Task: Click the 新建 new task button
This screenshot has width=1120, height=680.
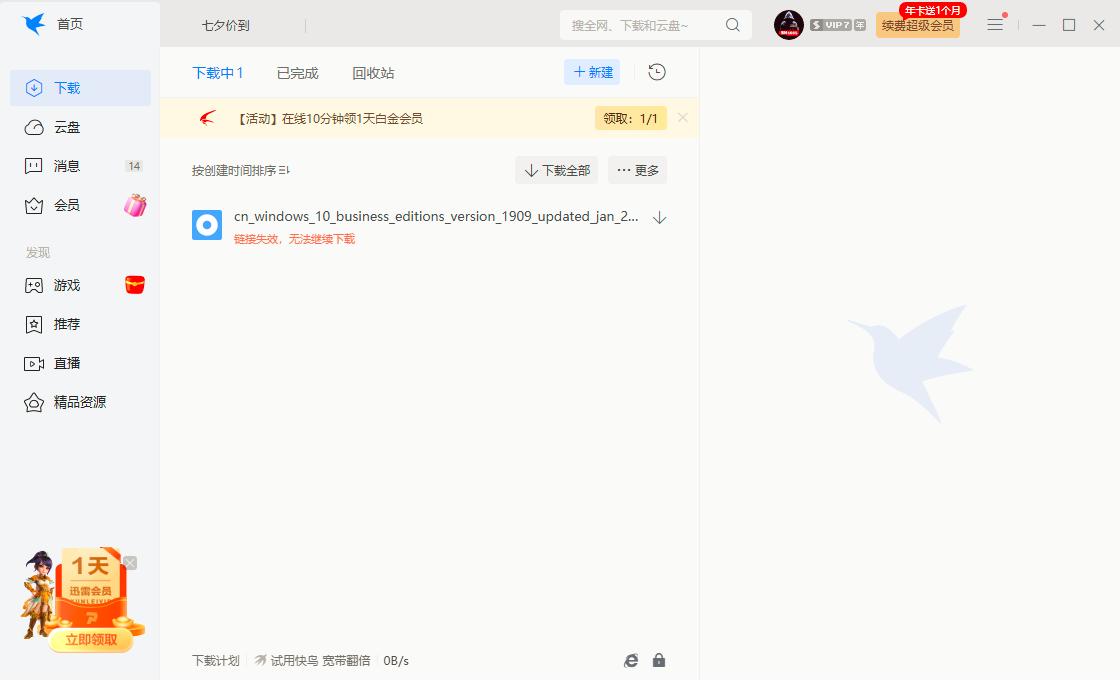Action: pyautogui.click(x=592, y=72)
